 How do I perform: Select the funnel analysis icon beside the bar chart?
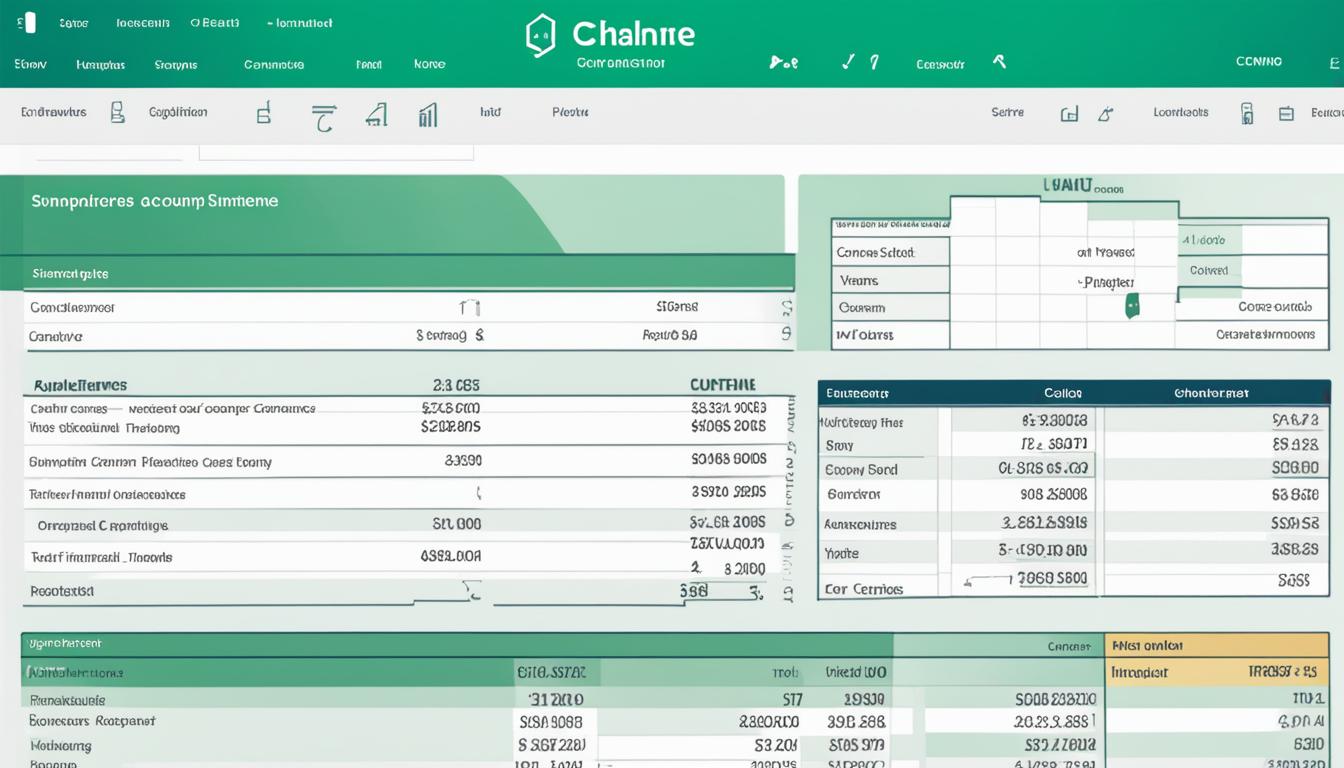[x=375, y=113]
